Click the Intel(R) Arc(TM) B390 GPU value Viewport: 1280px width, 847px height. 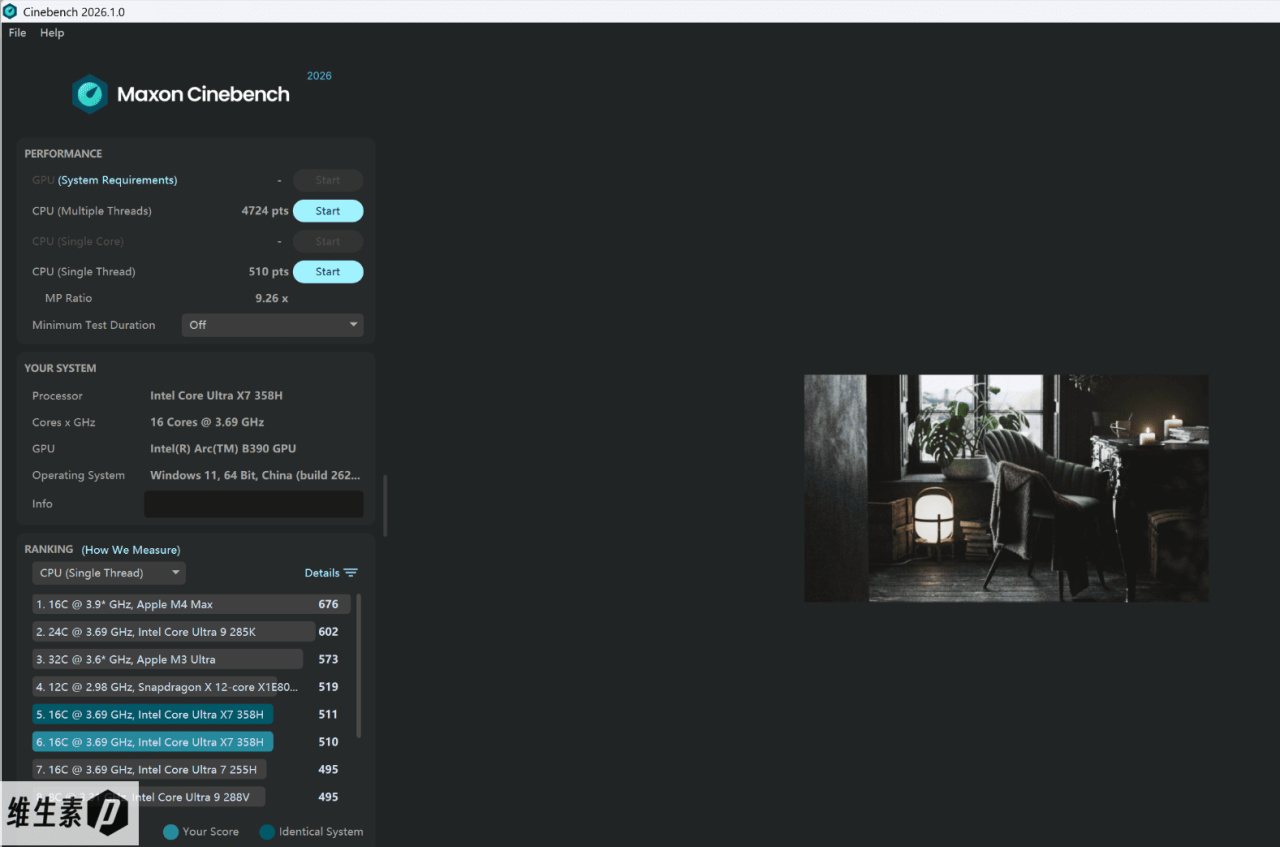223,449
